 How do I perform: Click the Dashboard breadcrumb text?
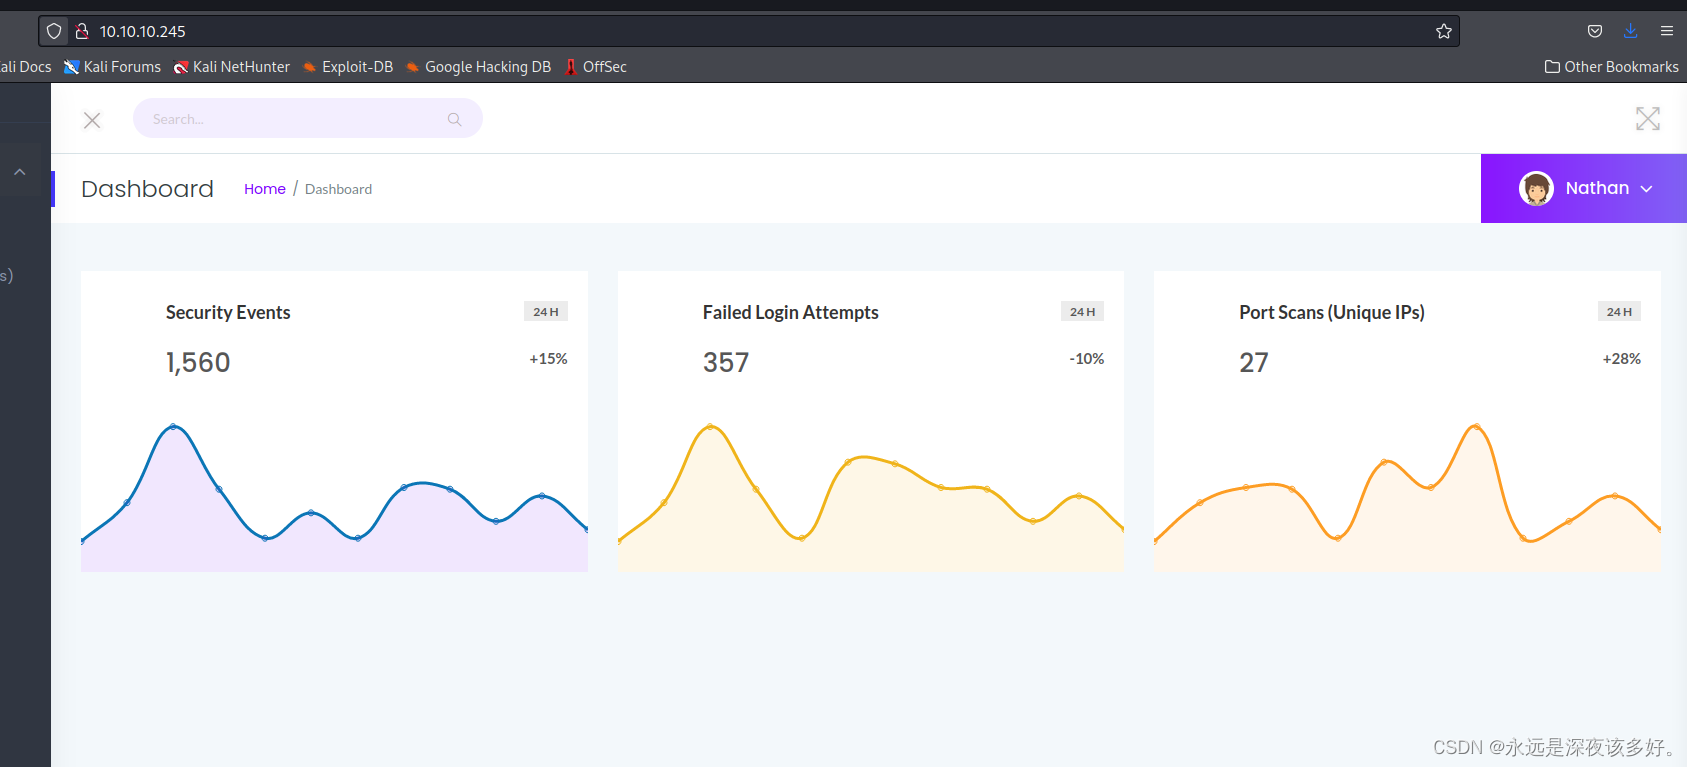click(338, 189)
